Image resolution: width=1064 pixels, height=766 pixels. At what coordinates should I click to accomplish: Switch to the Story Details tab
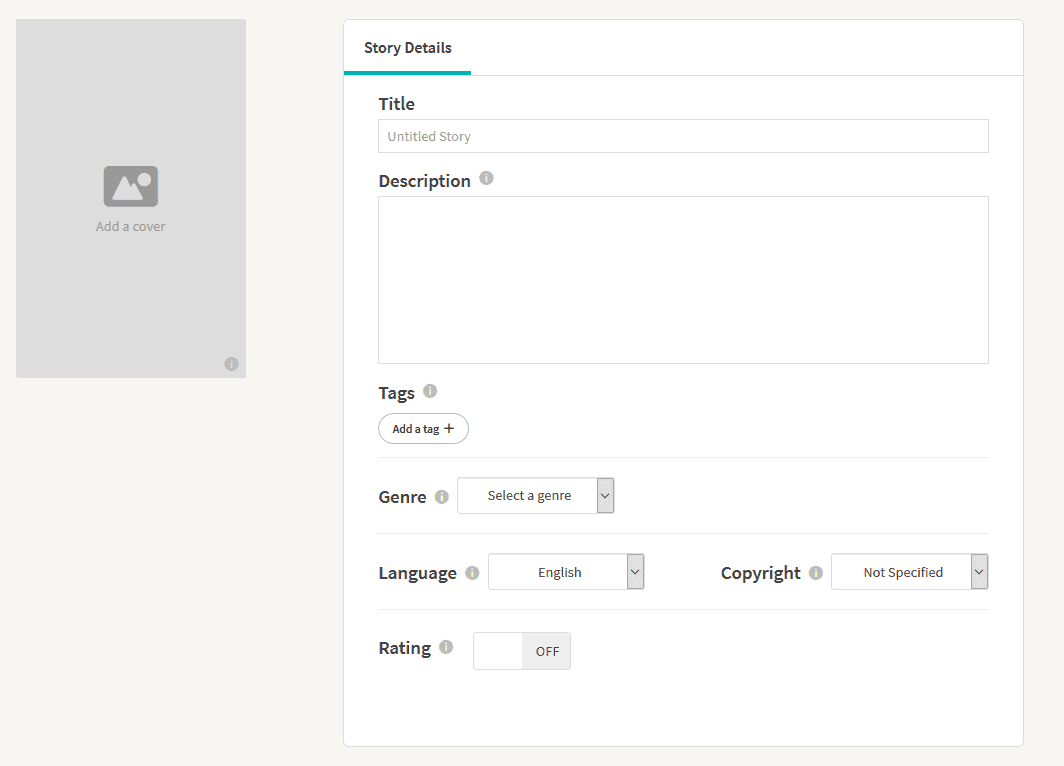coord(407,48)
